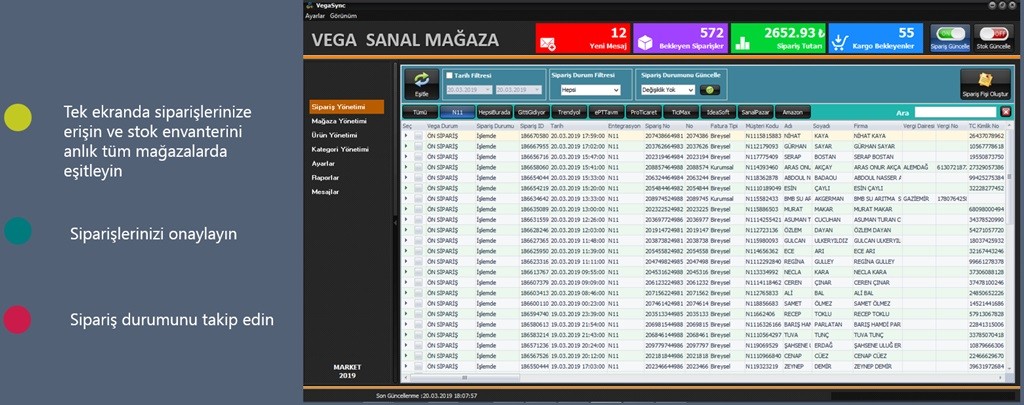Open the Yeni Mesaj envelope tile

click(x=583, y=39)
